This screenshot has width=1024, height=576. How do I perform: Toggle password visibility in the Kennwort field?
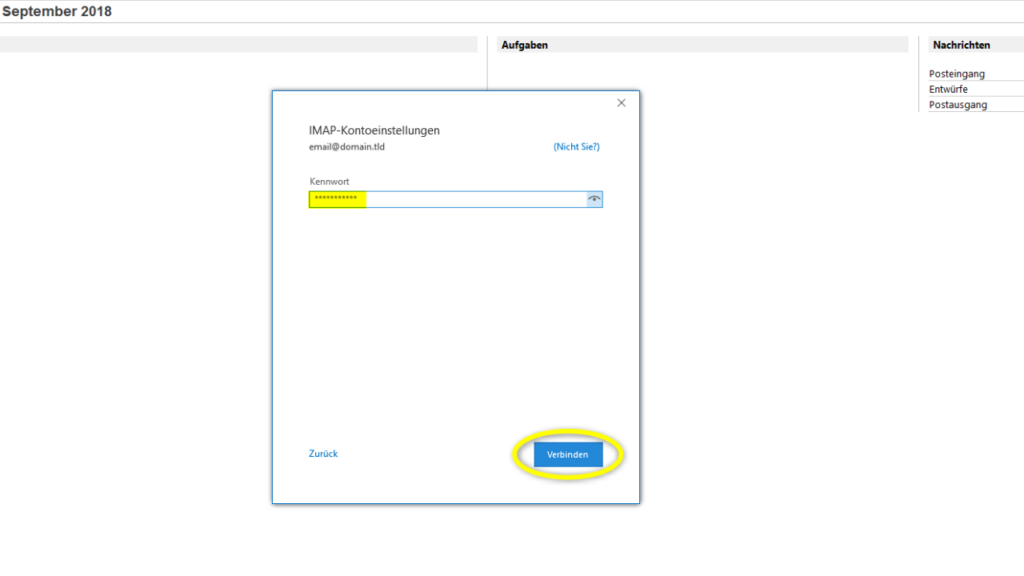click(x=594, y=199)
